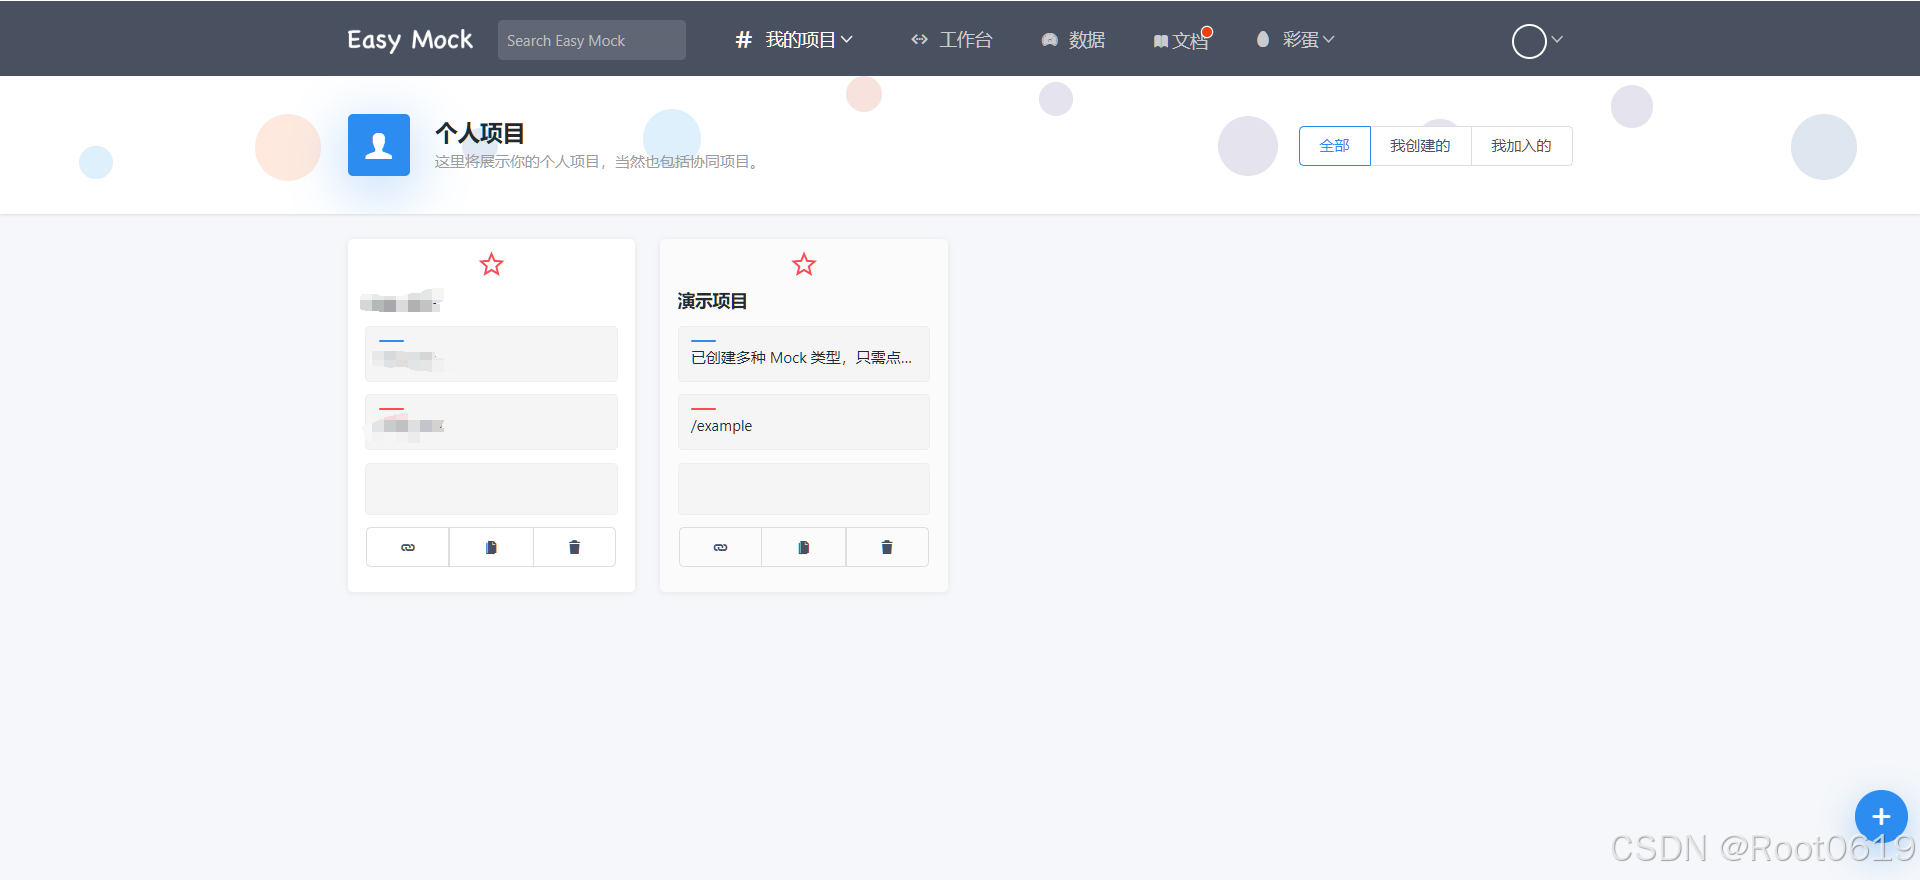The image size is (1920, 880).
Task: Click the 个人项目 heading
Action: point(480,133)
